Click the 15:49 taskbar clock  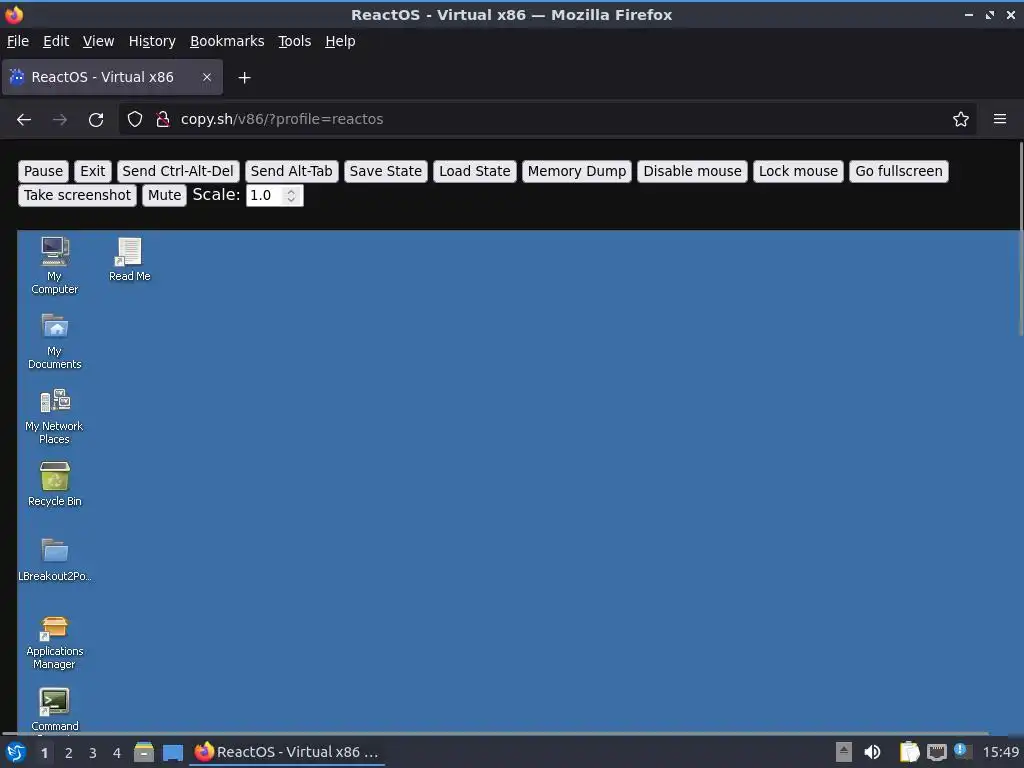(x=1000, y=752)
